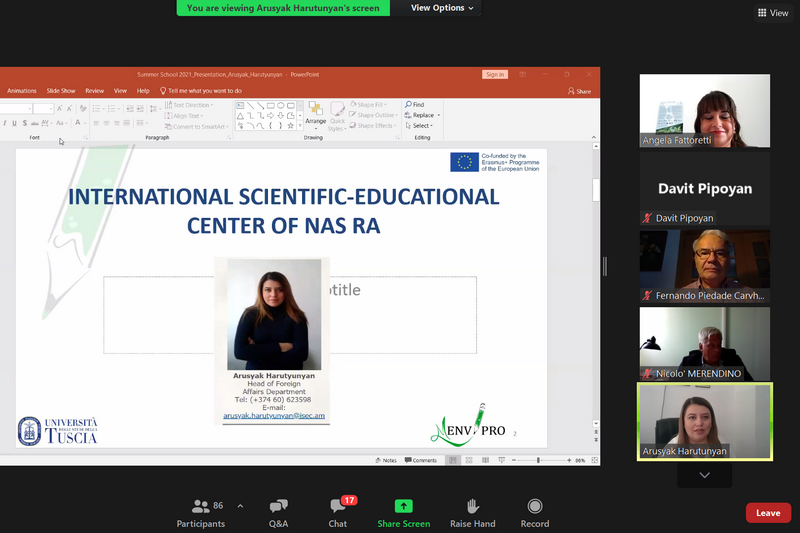The image size is (800, 533).
Task: Select the Oval shape in the gallery
Action: (x=281, y=106)
